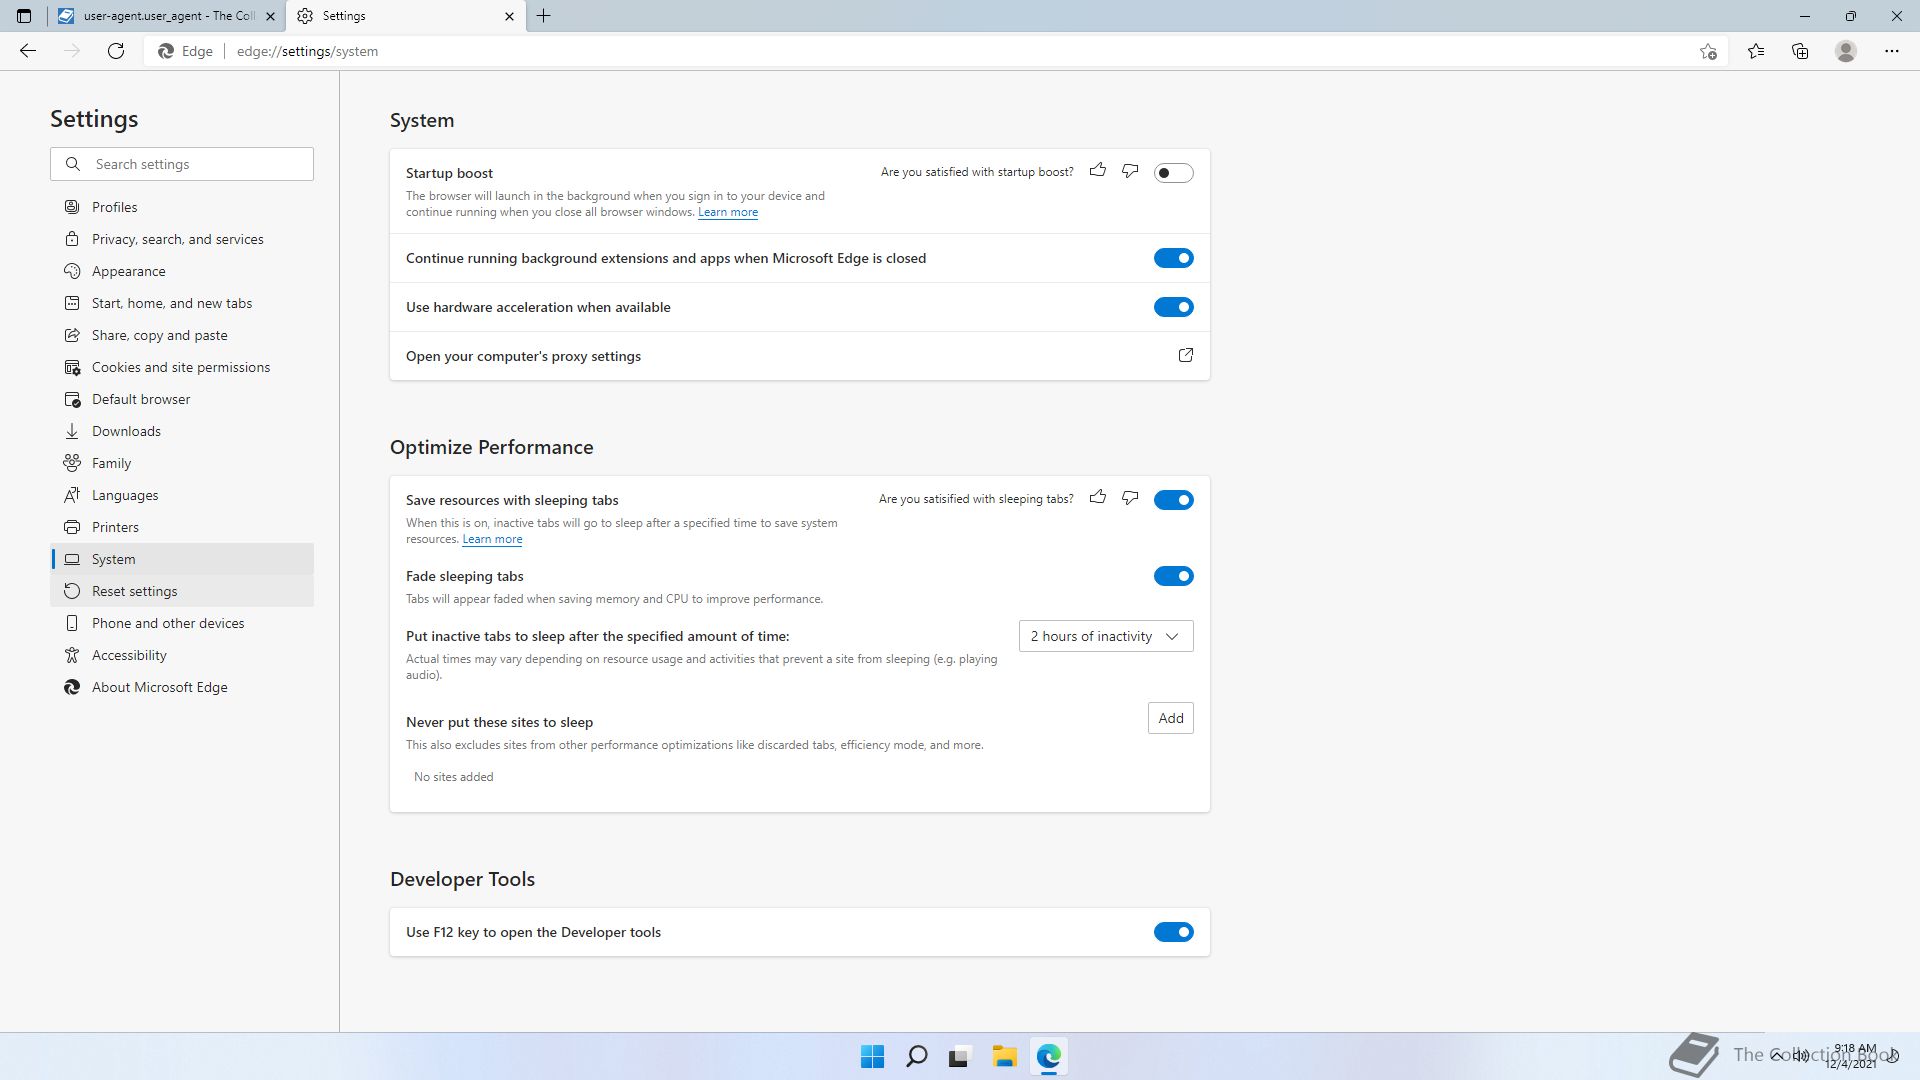Click the profile avatar icon
Screen dimensions: 1920x1080
click(1845, 51)
